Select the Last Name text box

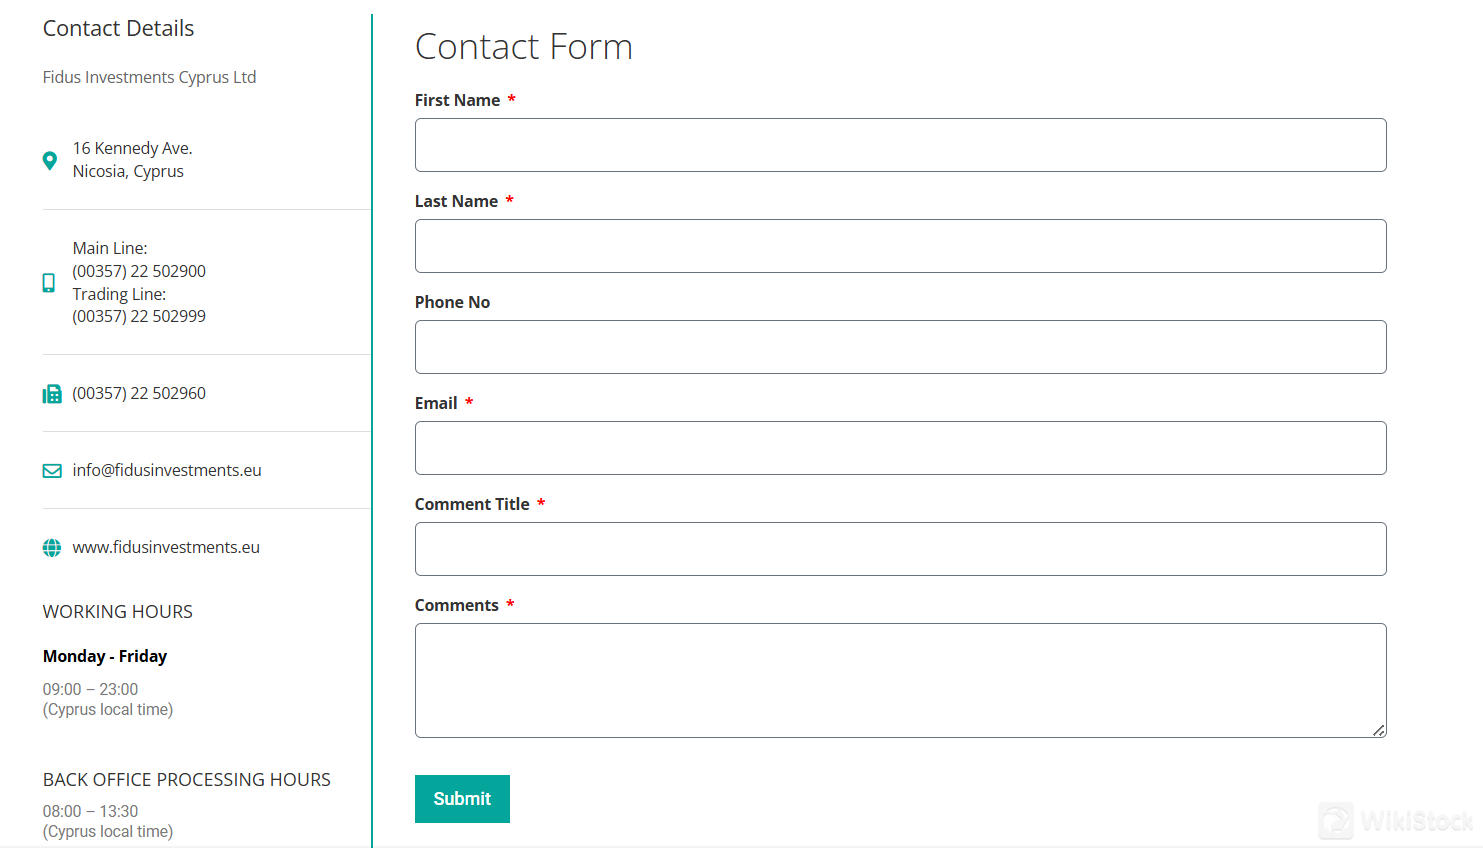click(x=900, y=246)
